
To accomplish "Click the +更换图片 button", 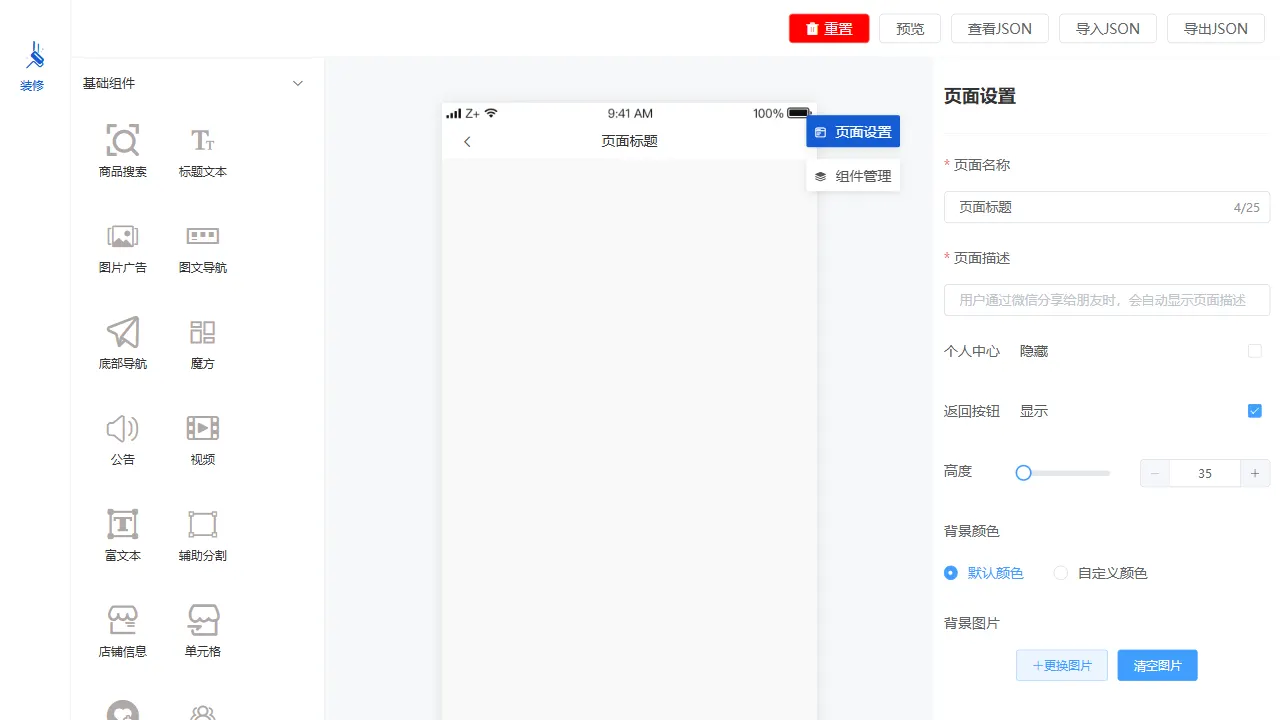I will pos(1062,665).
